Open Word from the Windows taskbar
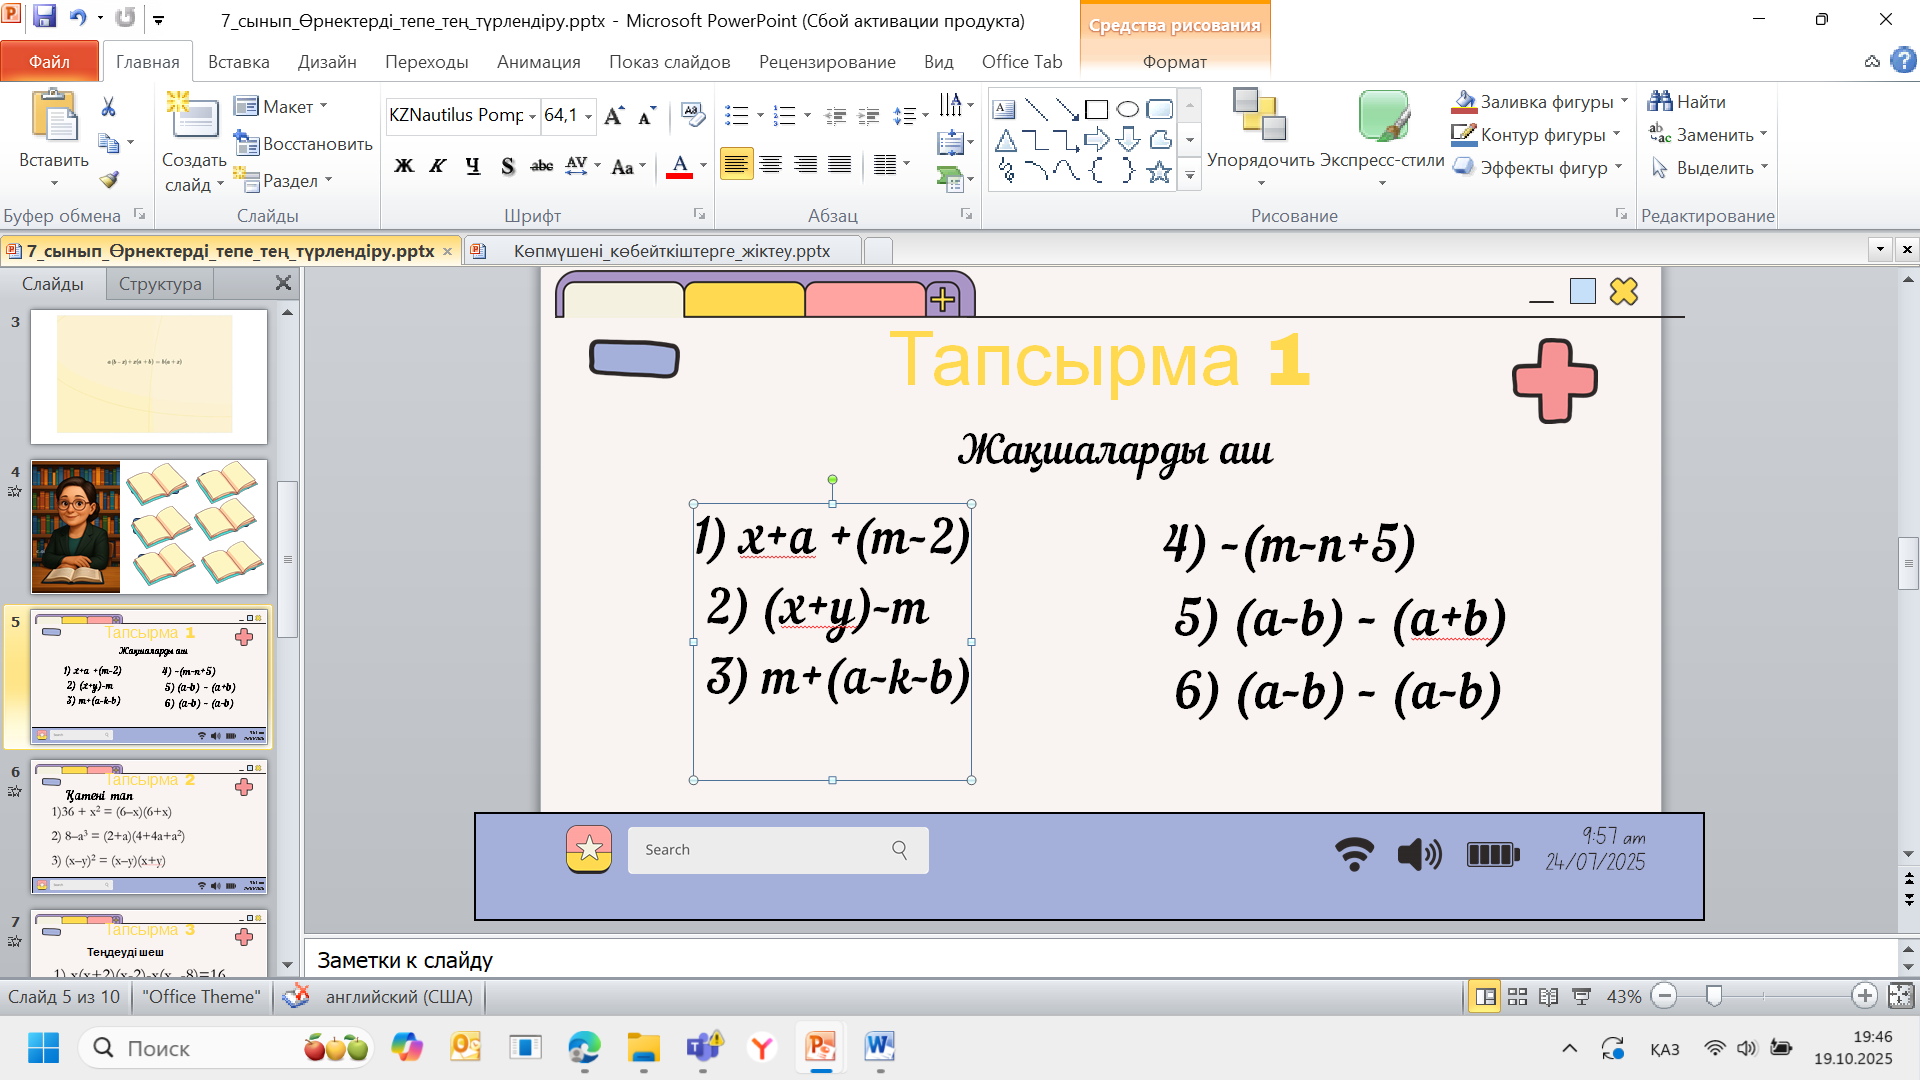The width and height of the screenshot is (1920, 1080). click(879, 1047)
